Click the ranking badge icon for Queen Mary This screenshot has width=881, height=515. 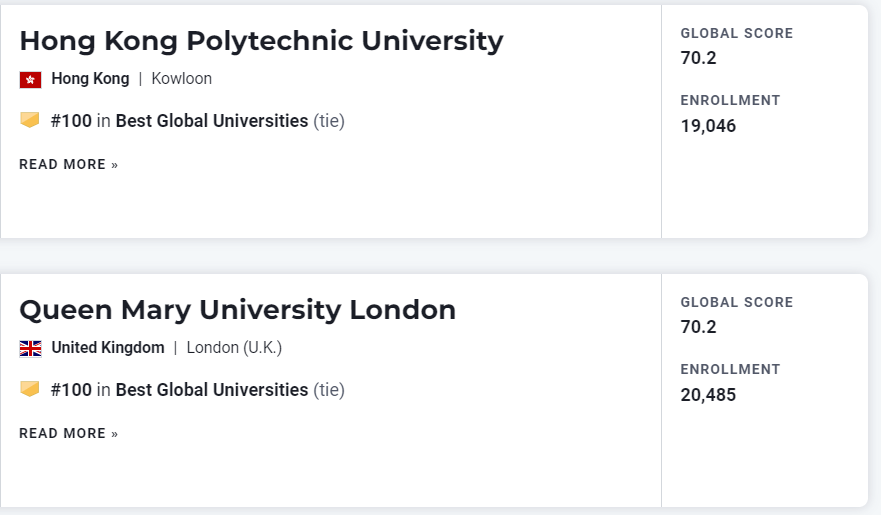coord(30,389)
